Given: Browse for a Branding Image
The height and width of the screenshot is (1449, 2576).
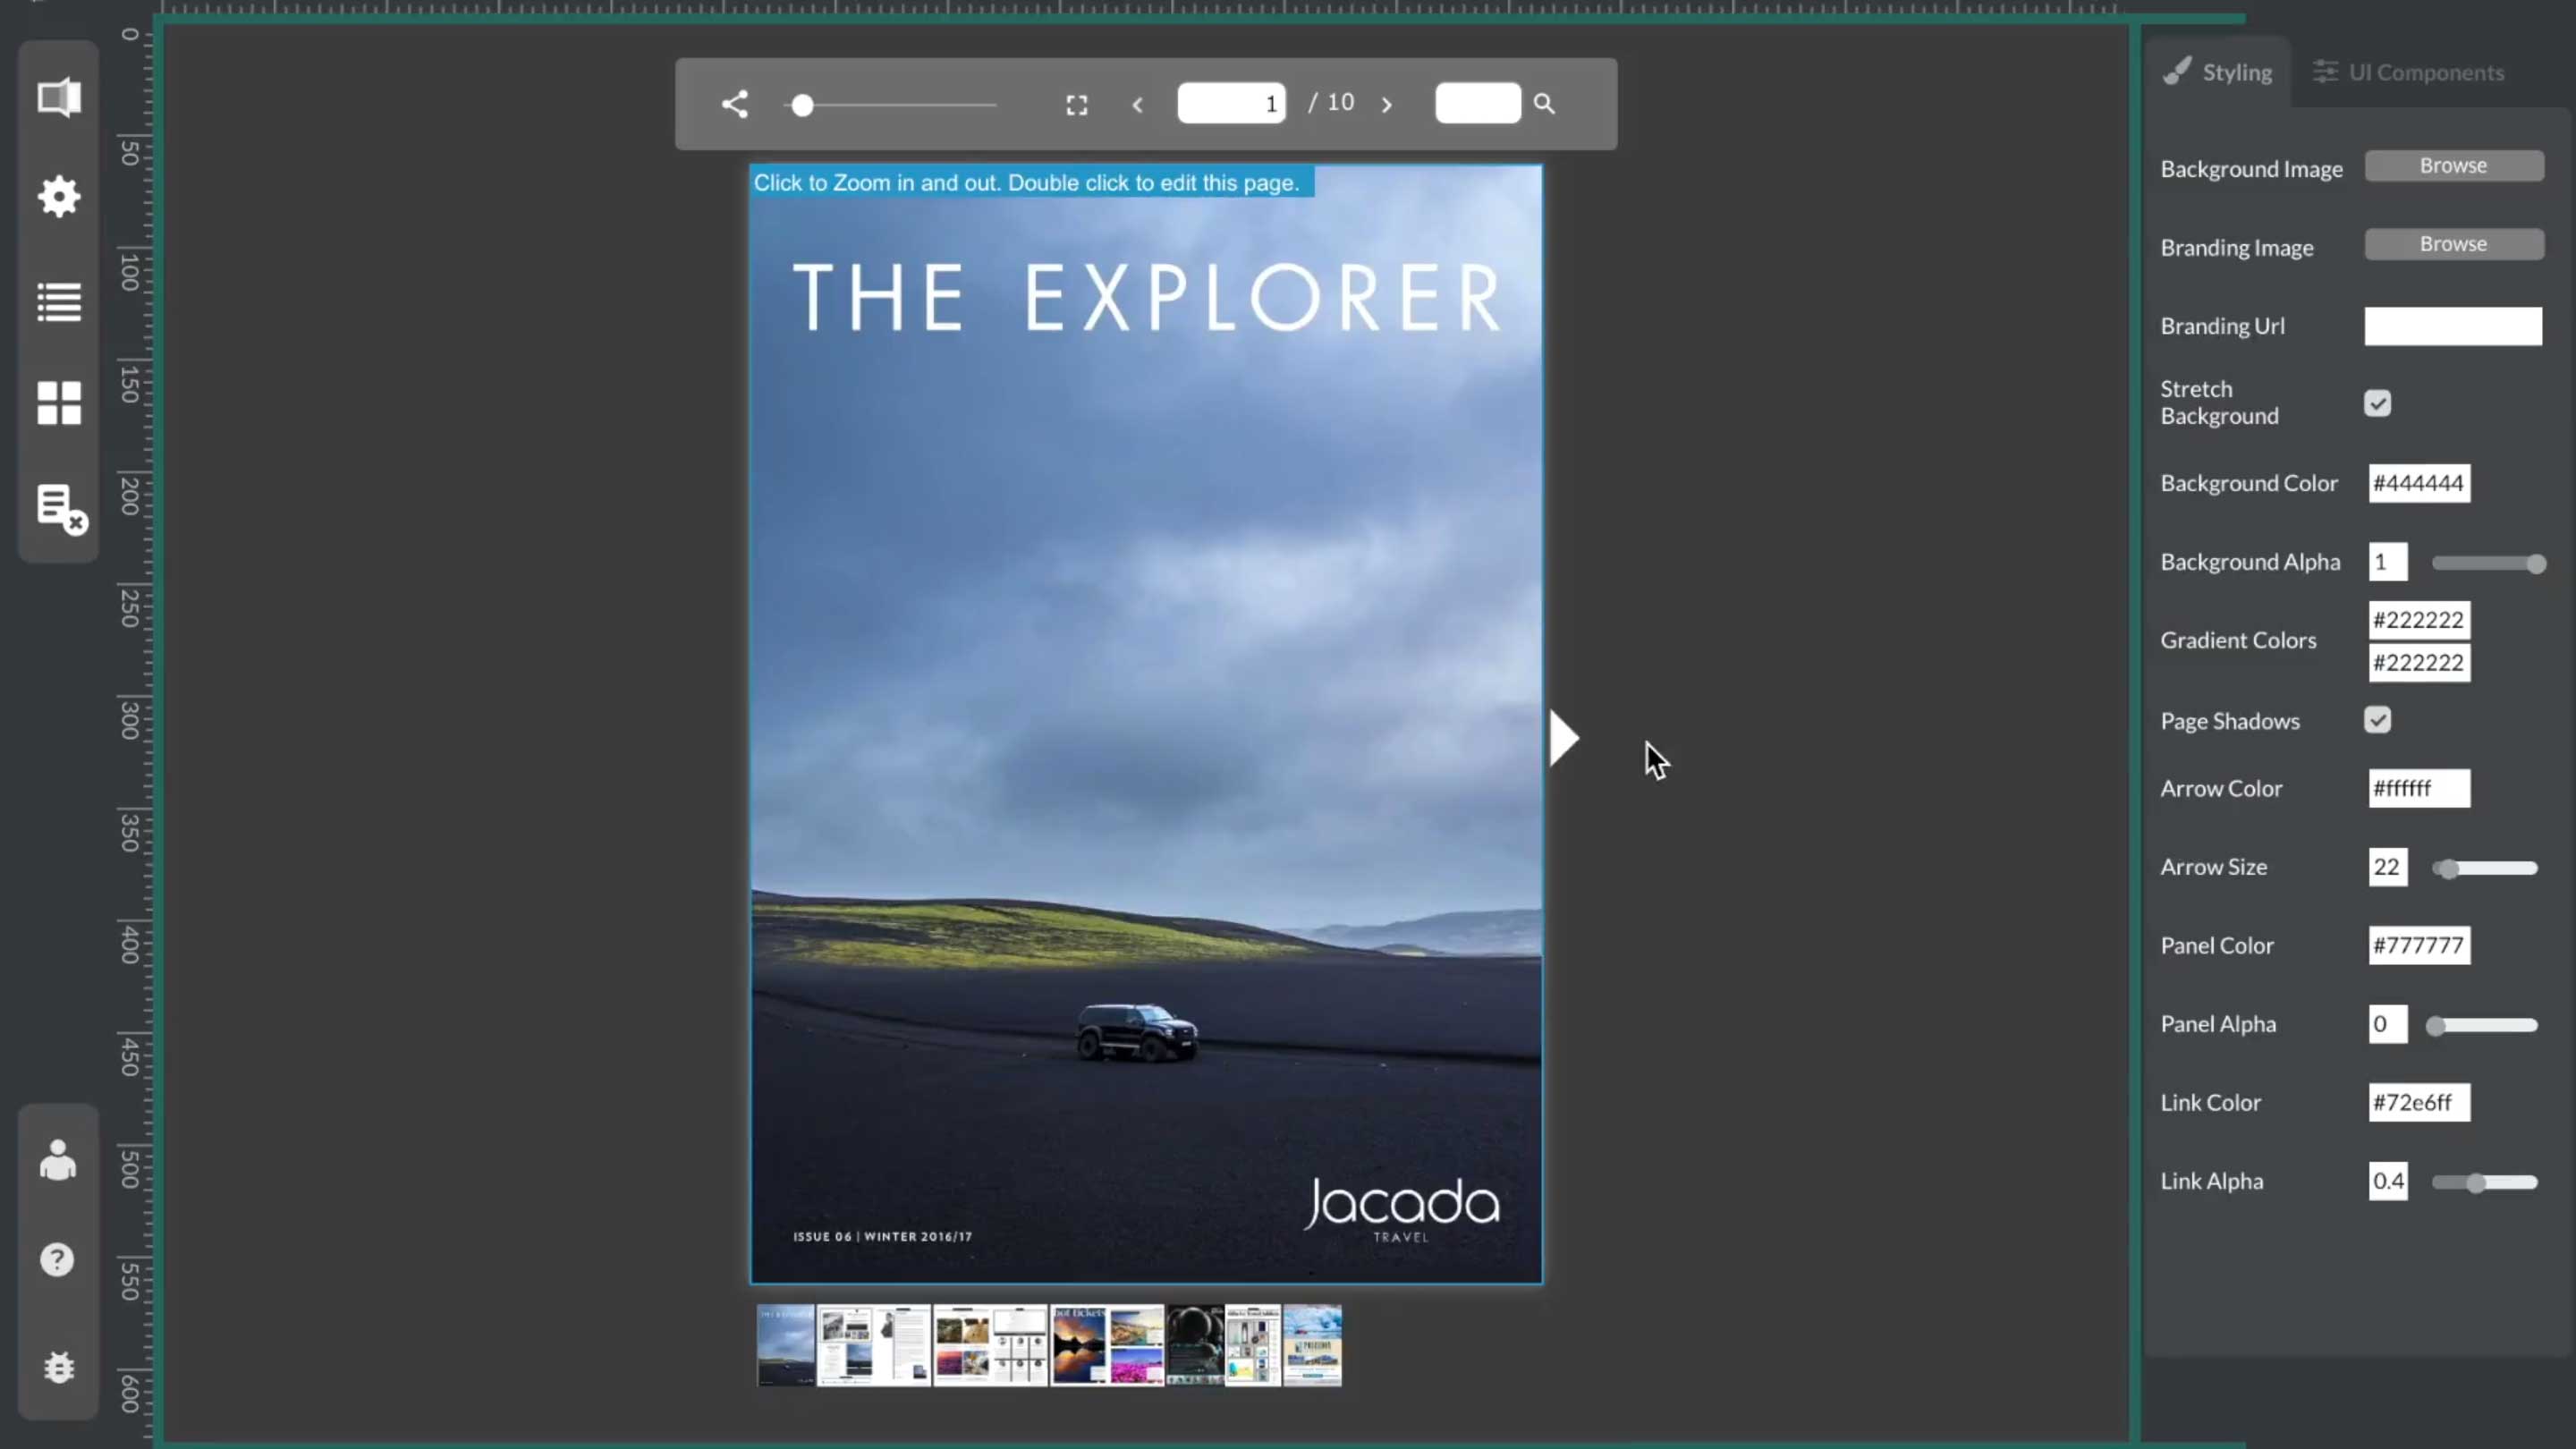Looking at the screenshot, I should (x=2453, y=244).
